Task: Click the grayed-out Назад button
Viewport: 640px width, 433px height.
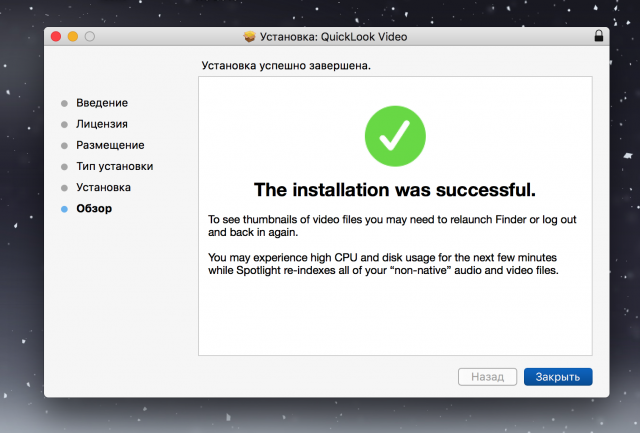Action: click(488, 377)
